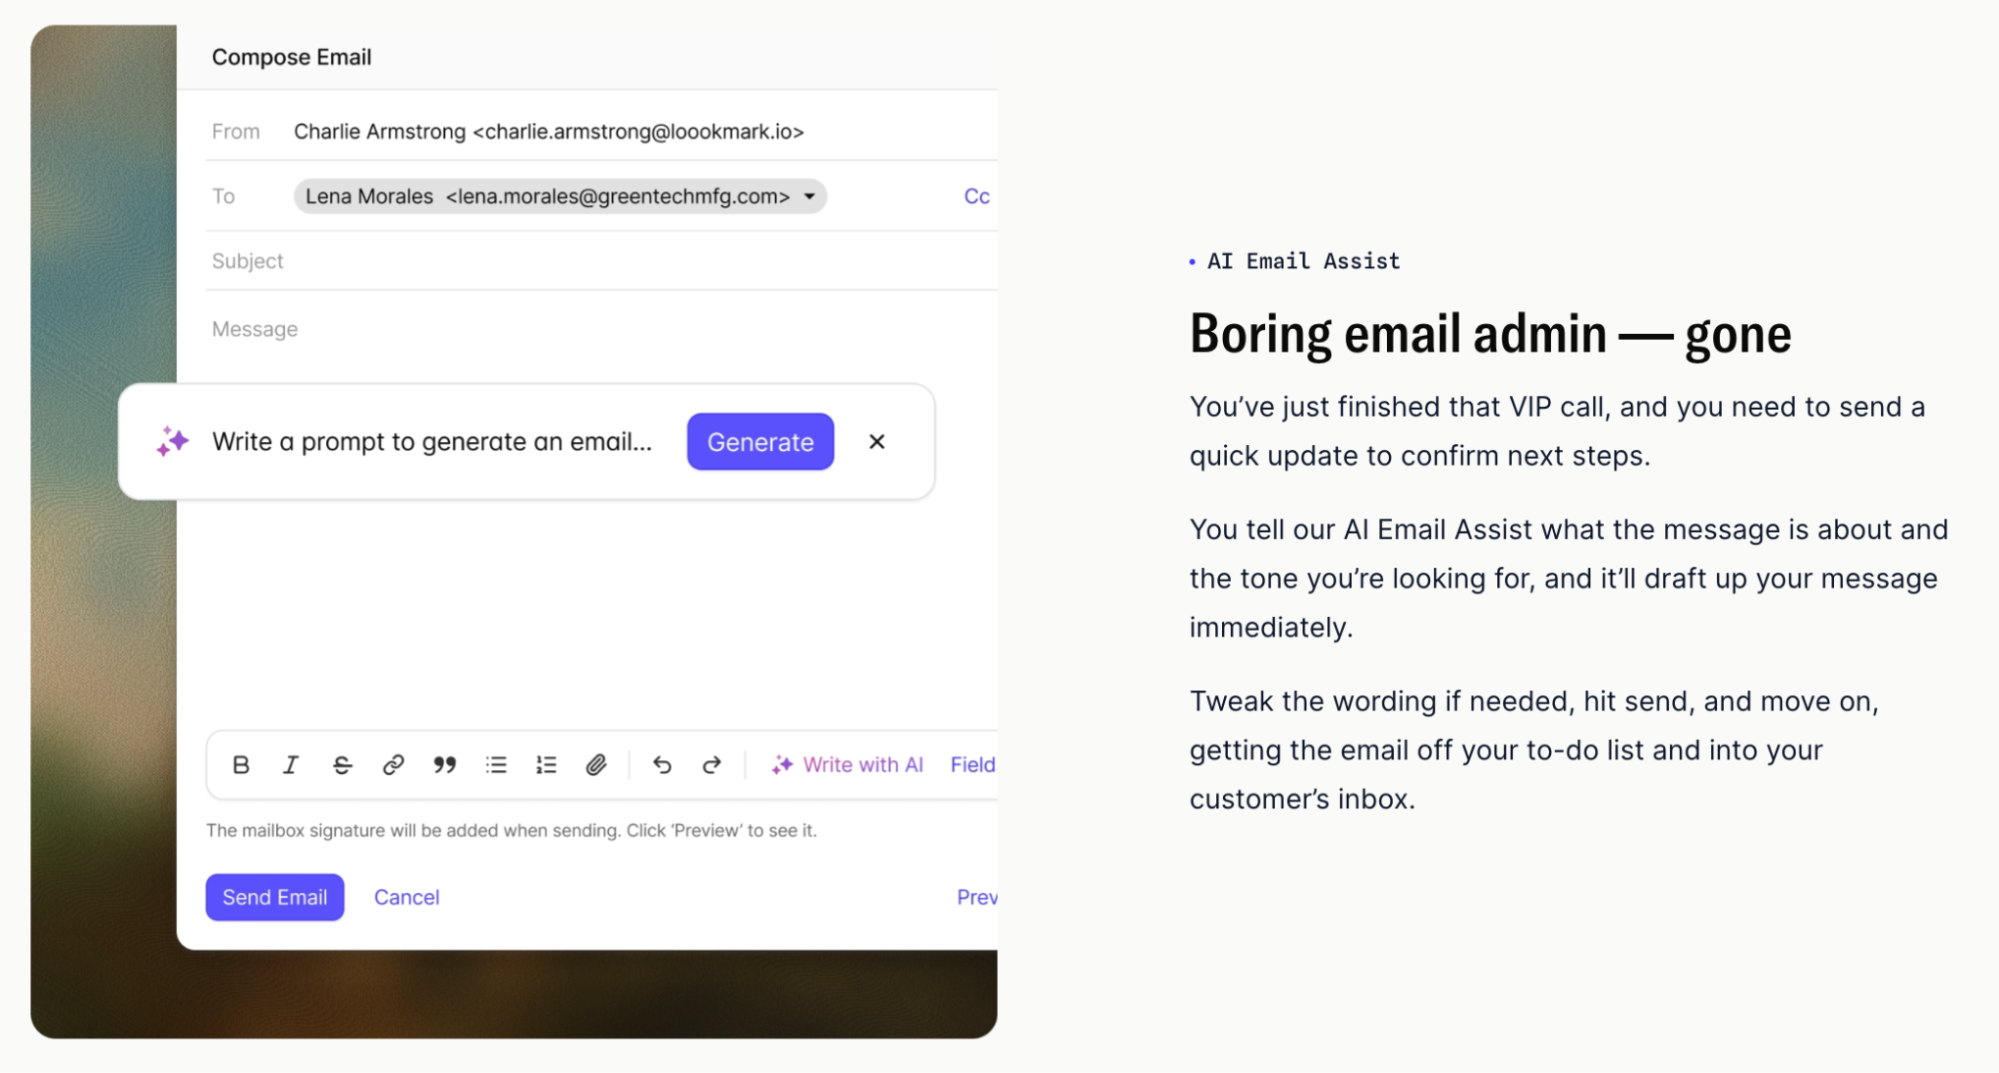This screenshot has width=1999, height=1073.
Task: Create a numbered list
Action: pyautogui.click(x=546, y=764)
